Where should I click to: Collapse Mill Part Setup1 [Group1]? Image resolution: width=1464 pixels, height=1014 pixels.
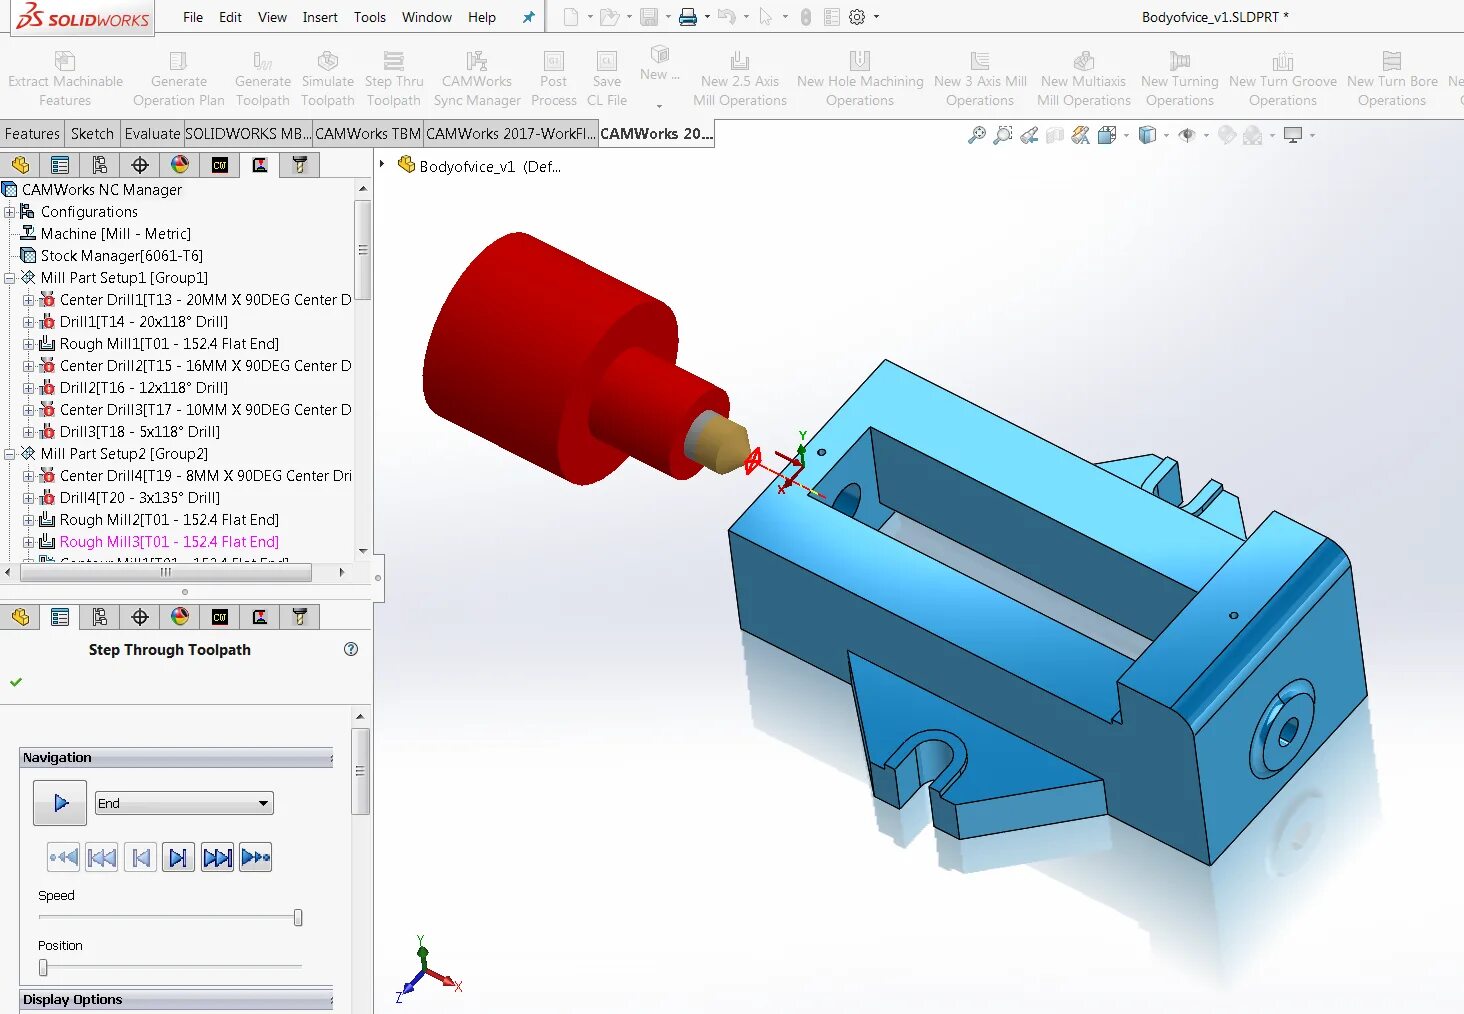[x=10, y=278]
